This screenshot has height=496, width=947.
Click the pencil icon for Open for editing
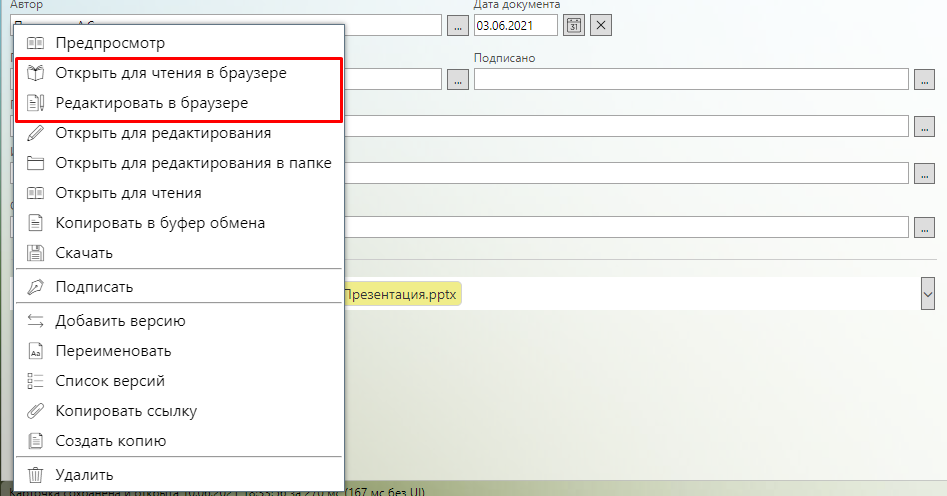pyautogui.click(x=35, y=132)
